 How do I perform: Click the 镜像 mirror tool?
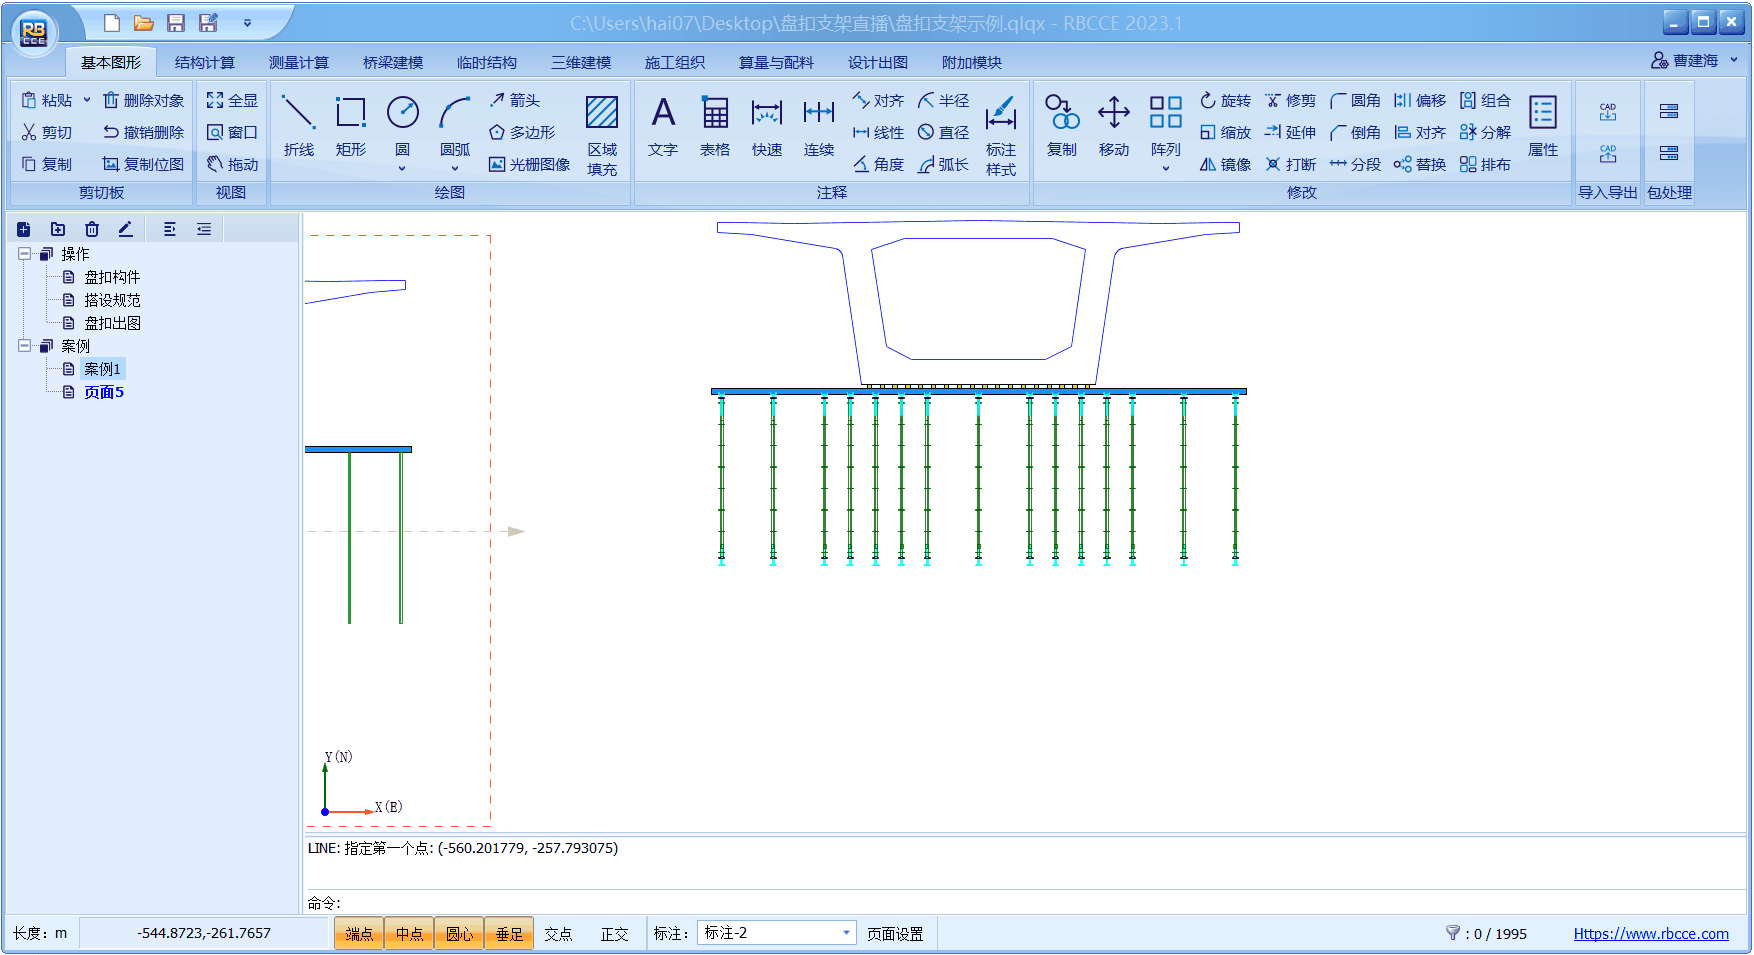coord(1225,164)
